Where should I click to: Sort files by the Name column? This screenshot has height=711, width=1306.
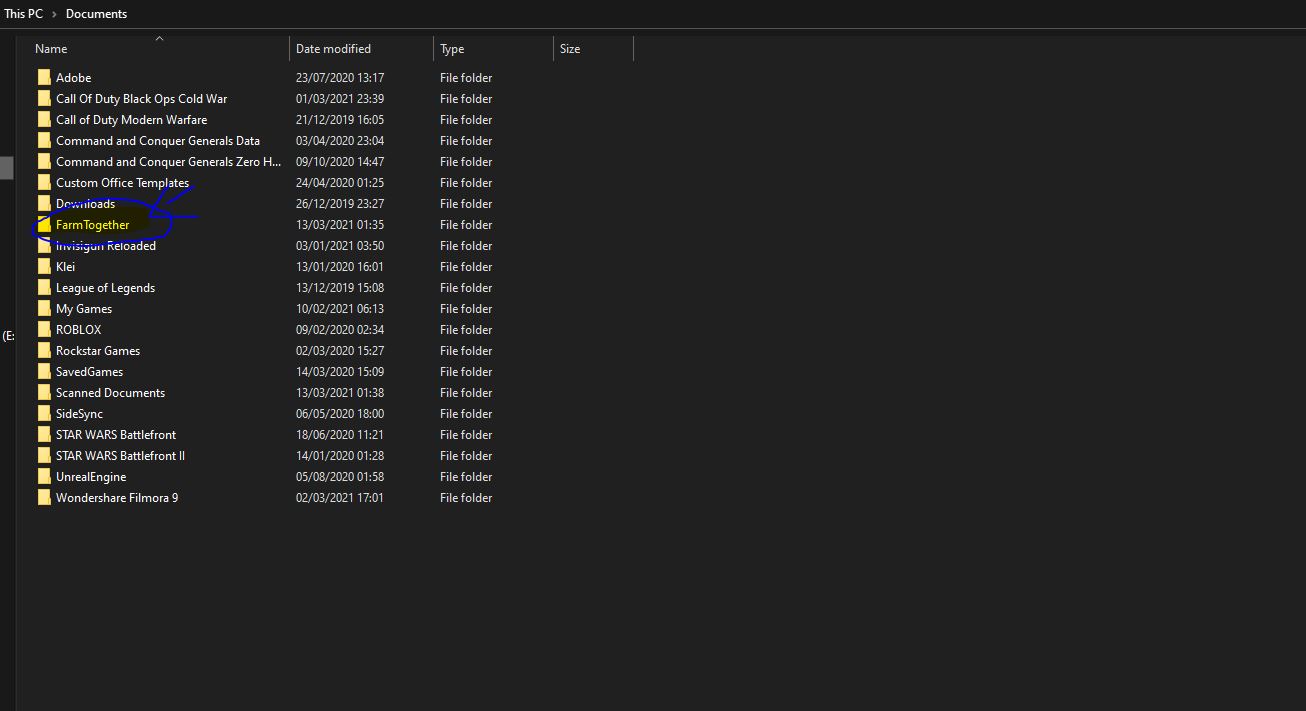[52, 49]
